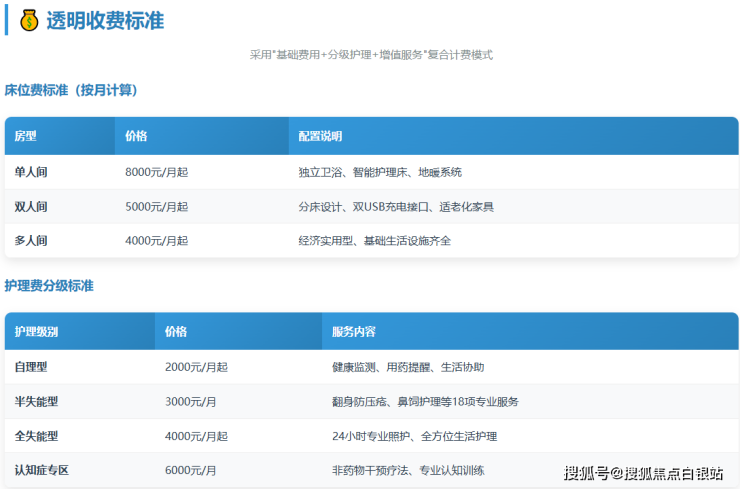The width and height of the screenshot is (740, 489).
Task: Select the 半失能型 care level row
Action: (36, 402)
